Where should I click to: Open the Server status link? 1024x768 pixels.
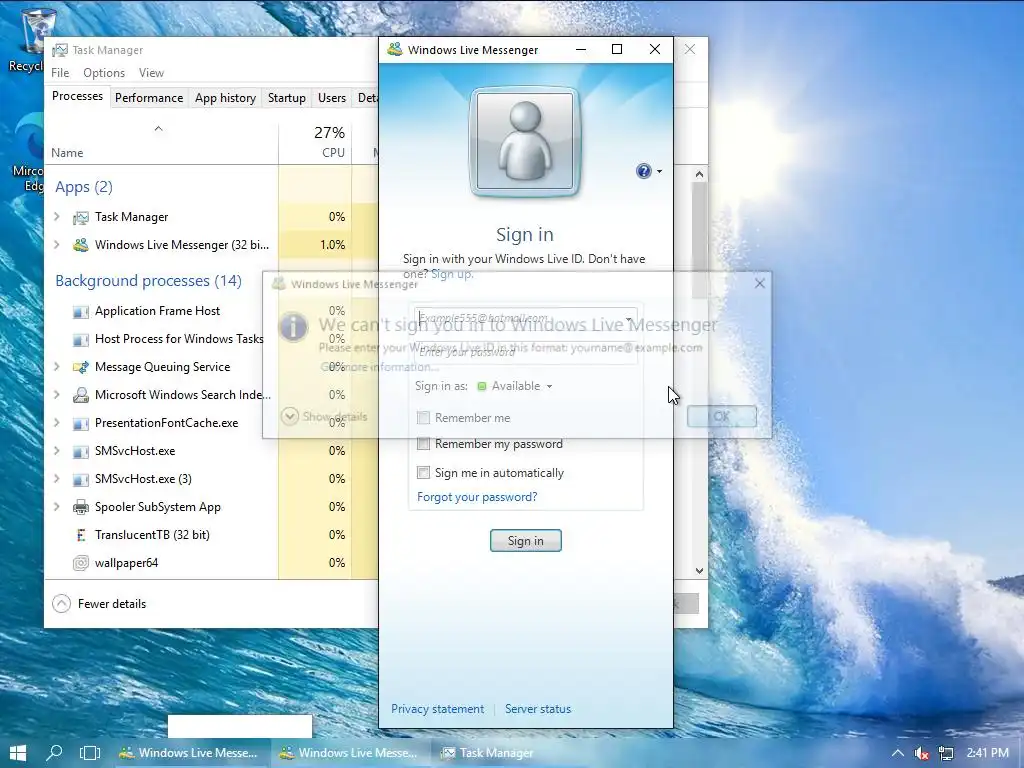pyautogui.click(x=537, y=709)
